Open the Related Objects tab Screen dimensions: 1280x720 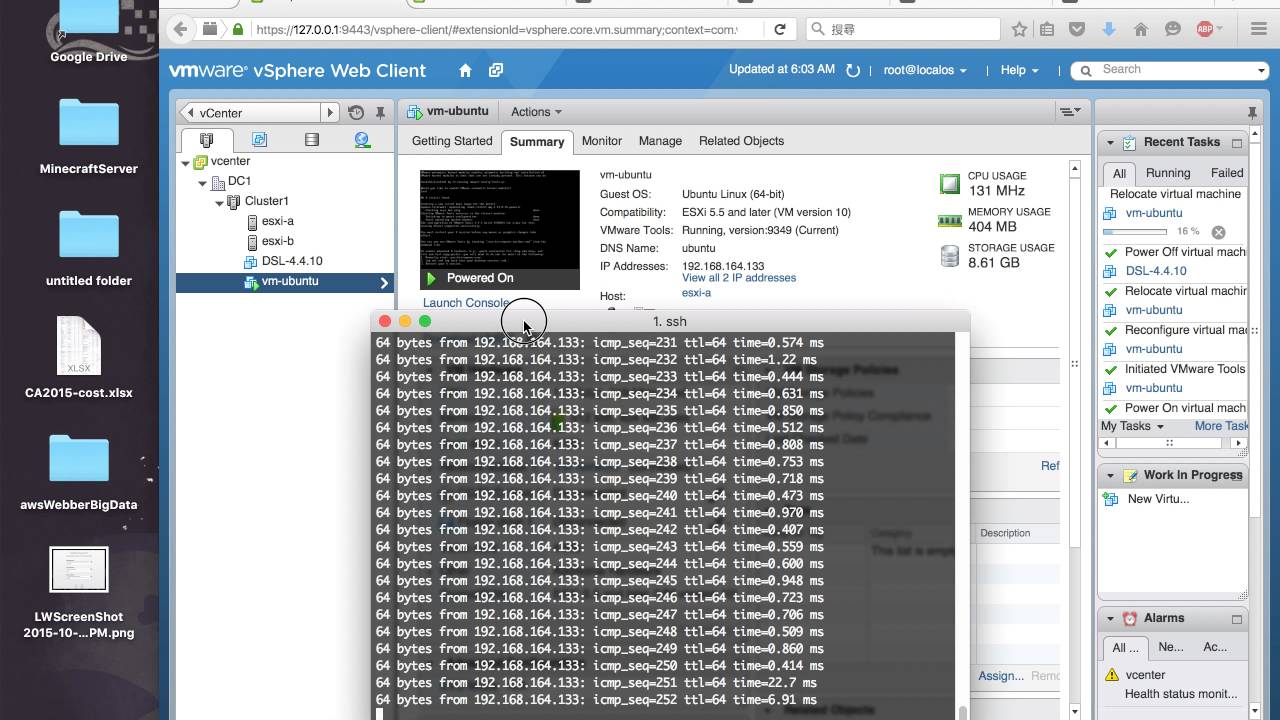pyautogui.click(x=741, y=141)
